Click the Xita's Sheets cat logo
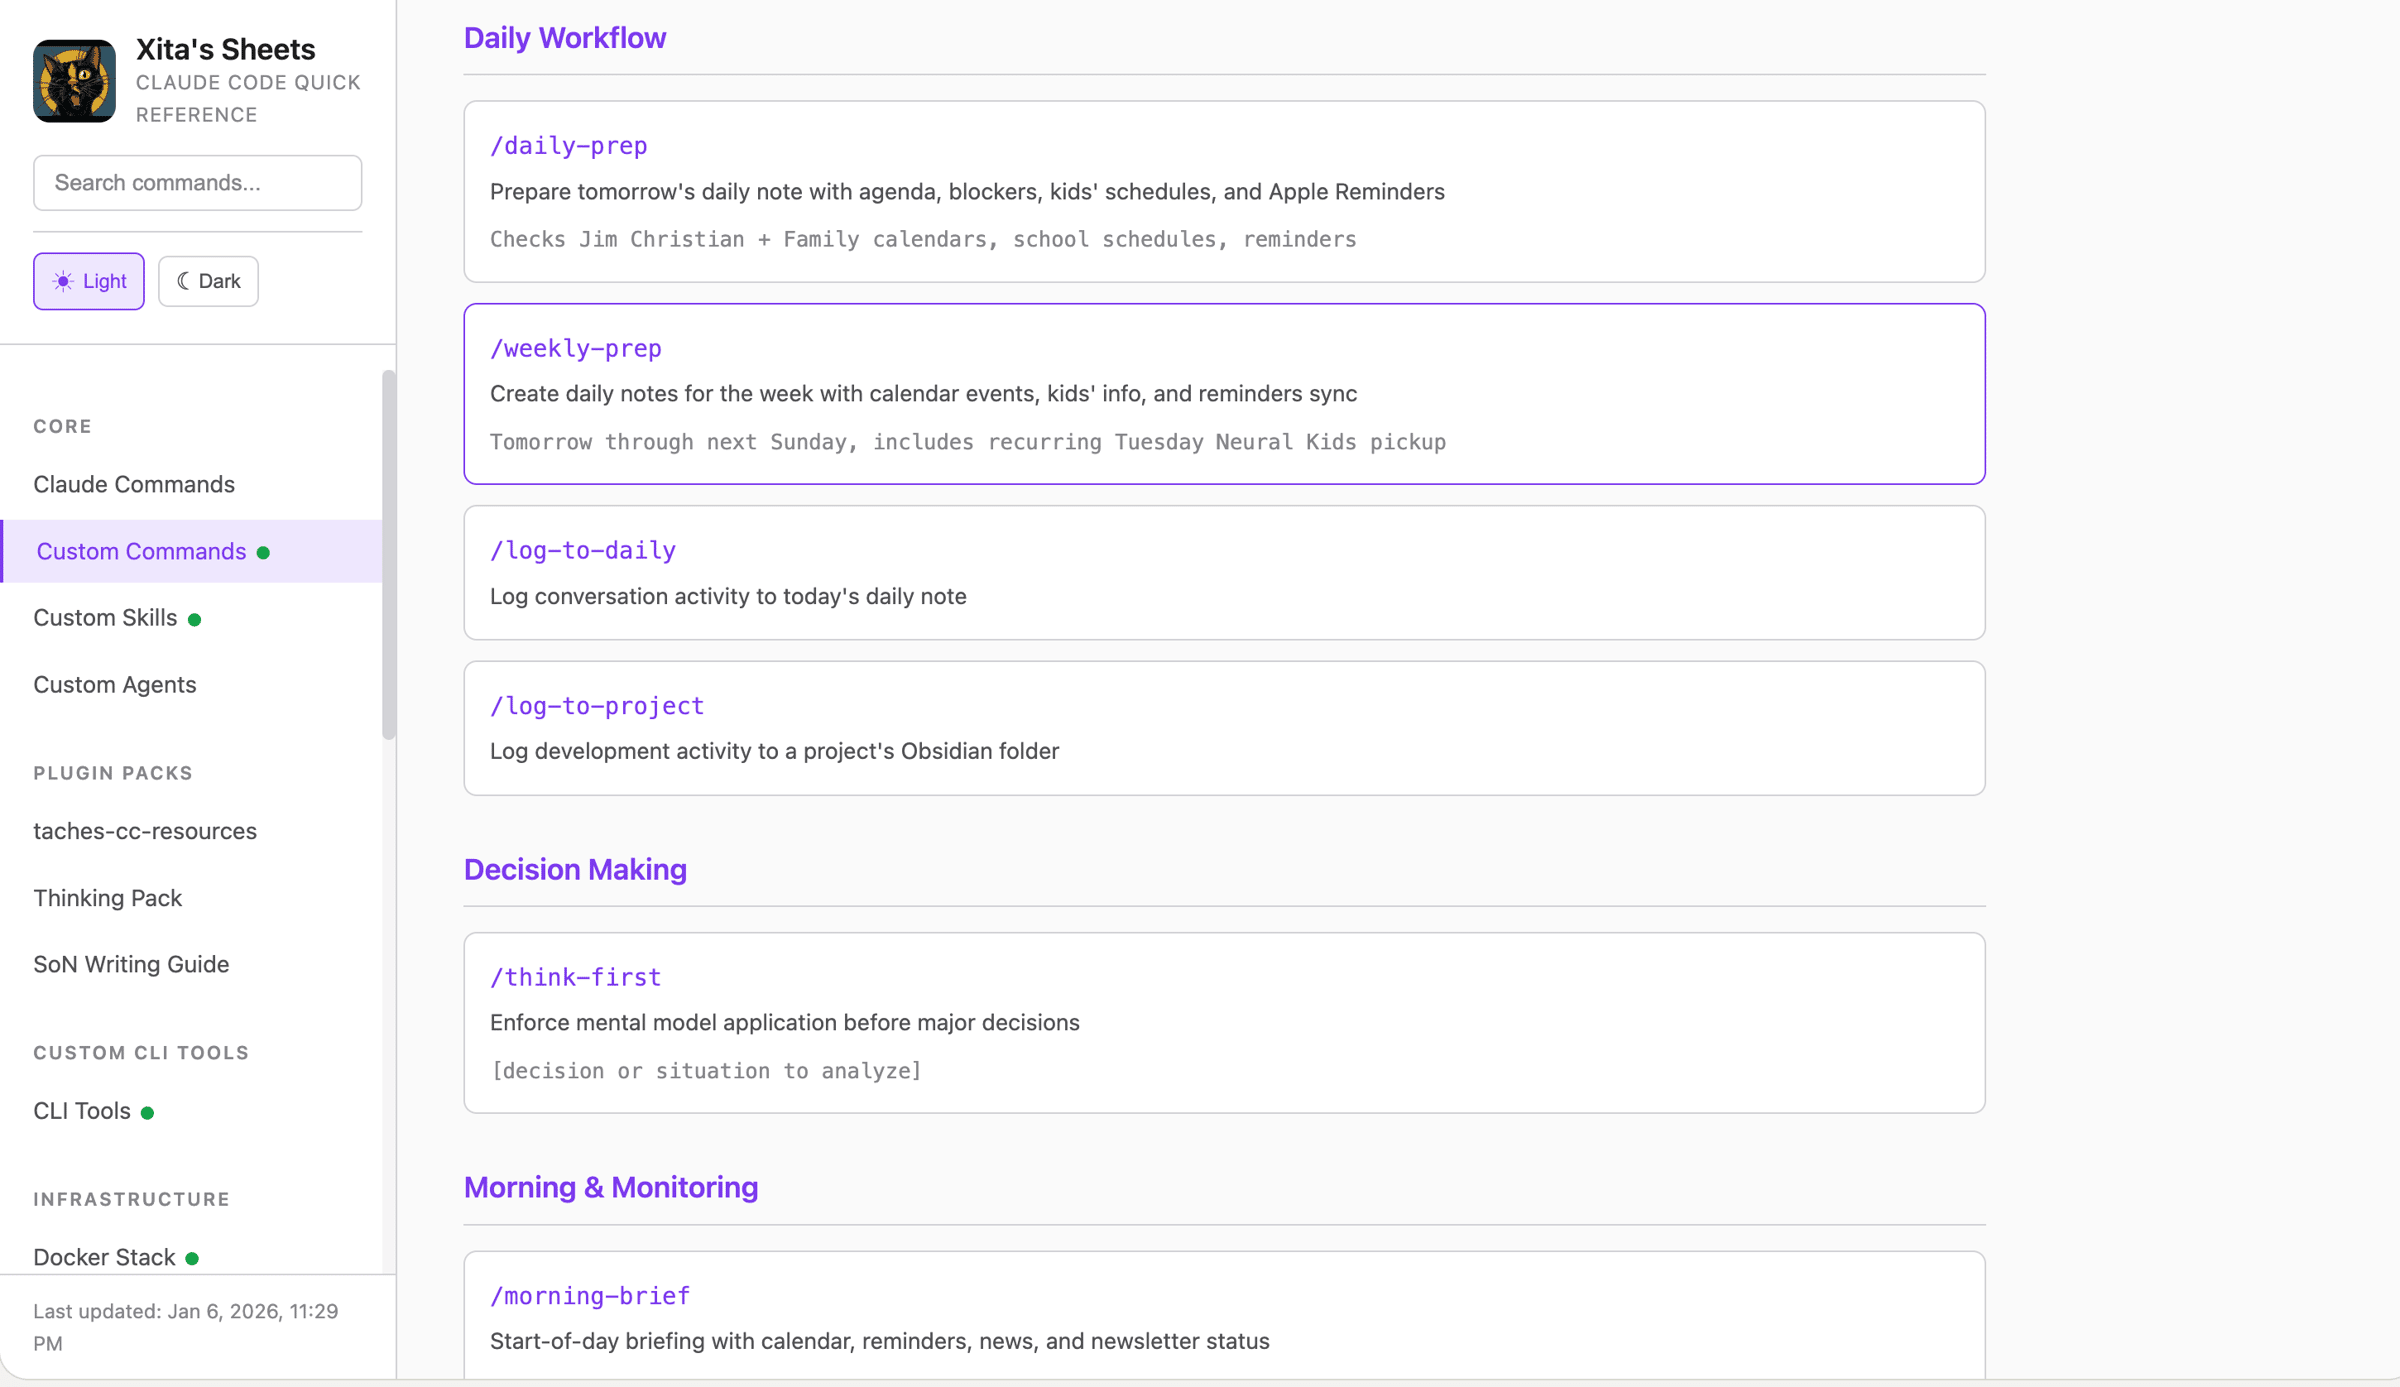Viewport: 2400px width, 1387px height. click(x=74, y=81)
